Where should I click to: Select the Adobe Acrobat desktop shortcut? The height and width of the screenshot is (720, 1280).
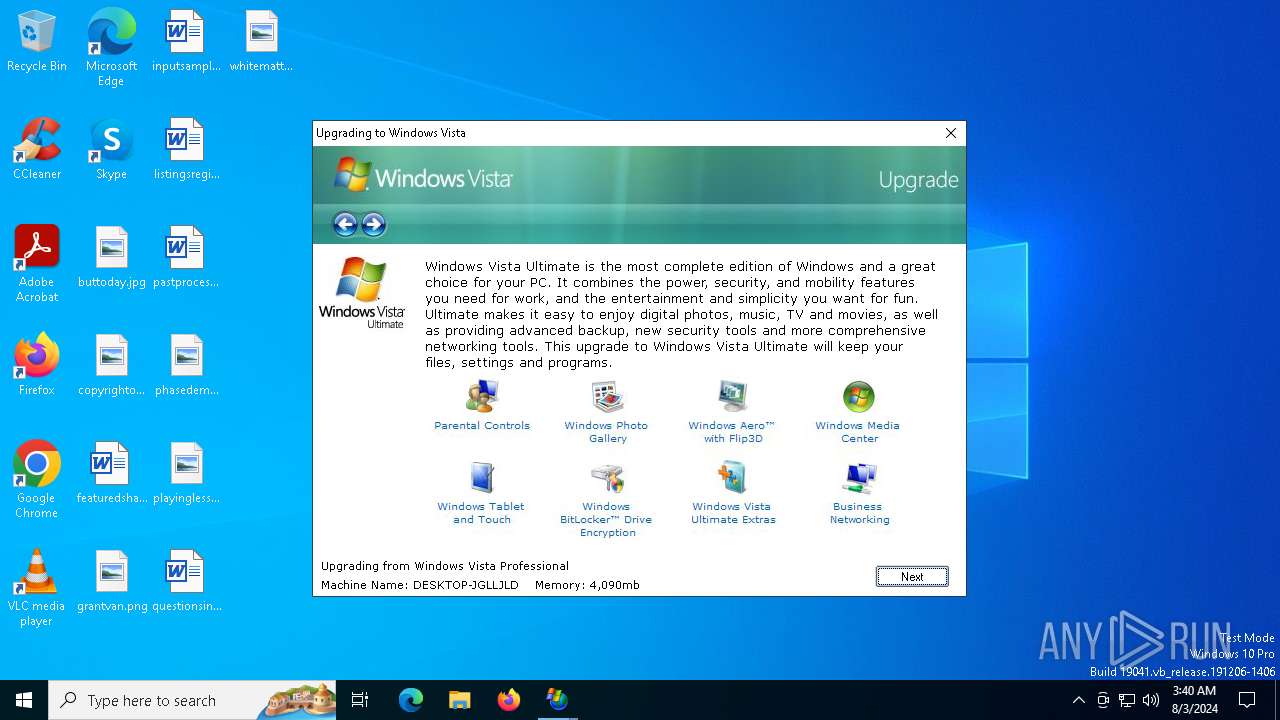[x=37, y=265]
